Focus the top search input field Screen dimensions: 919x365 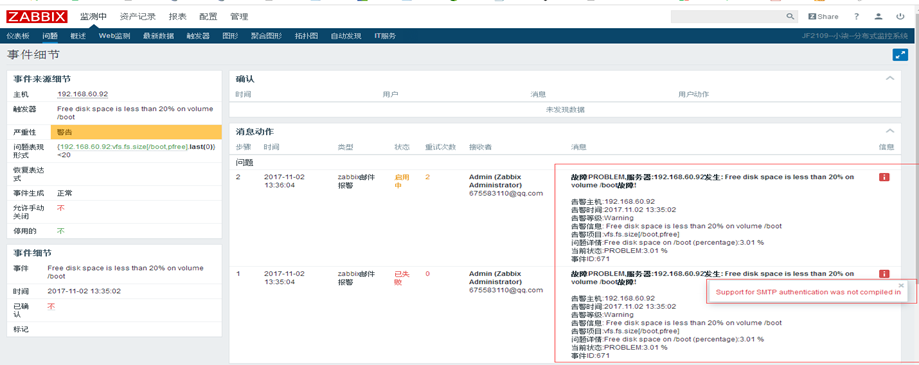(x=728, y=16)
